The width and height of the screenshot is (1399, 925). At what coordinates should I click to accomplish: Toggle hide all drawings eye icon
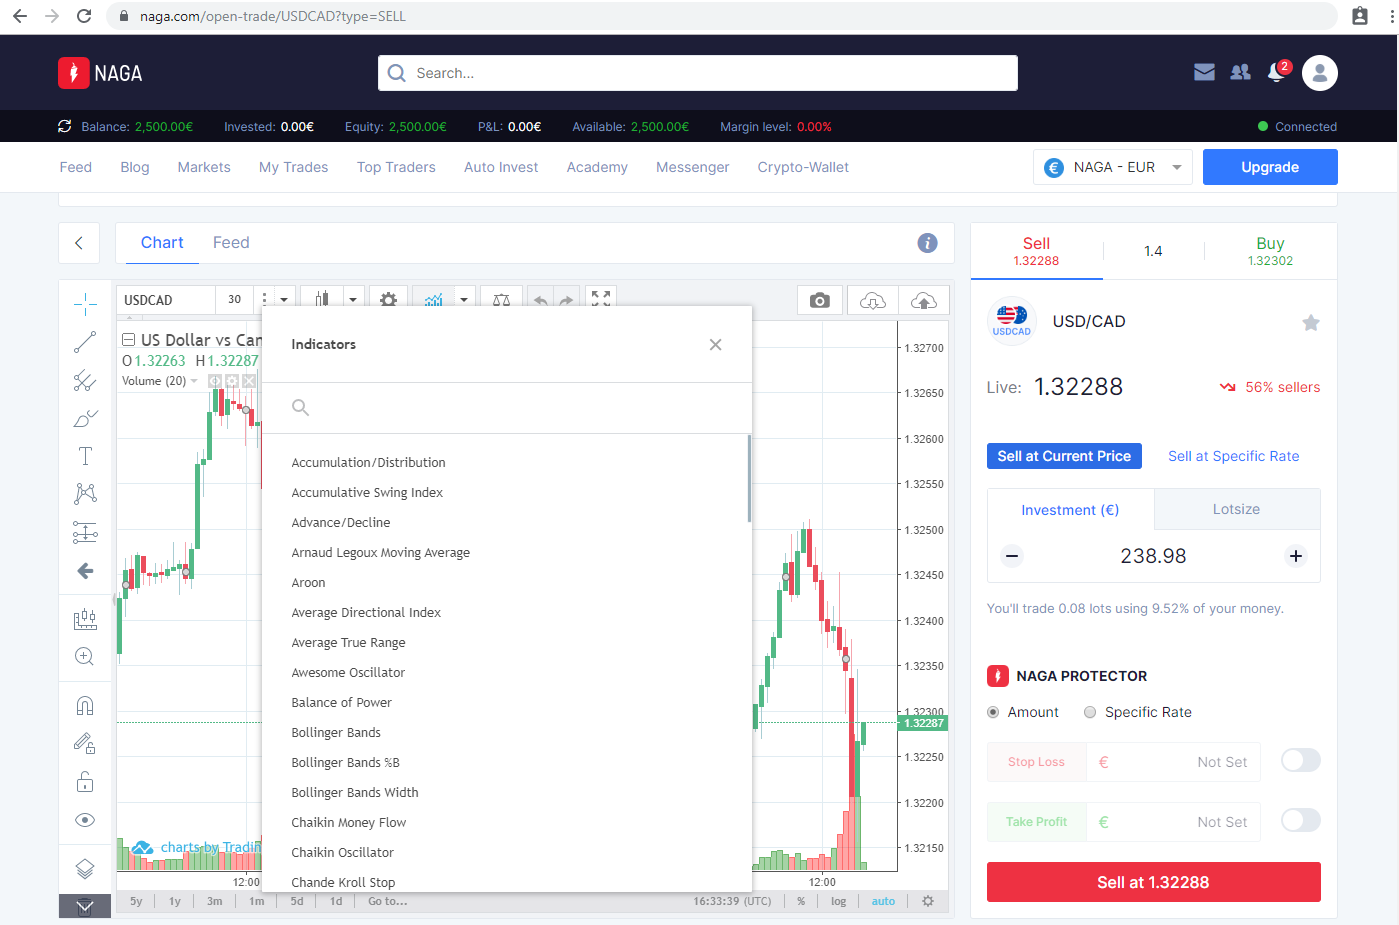pos(85,820)
